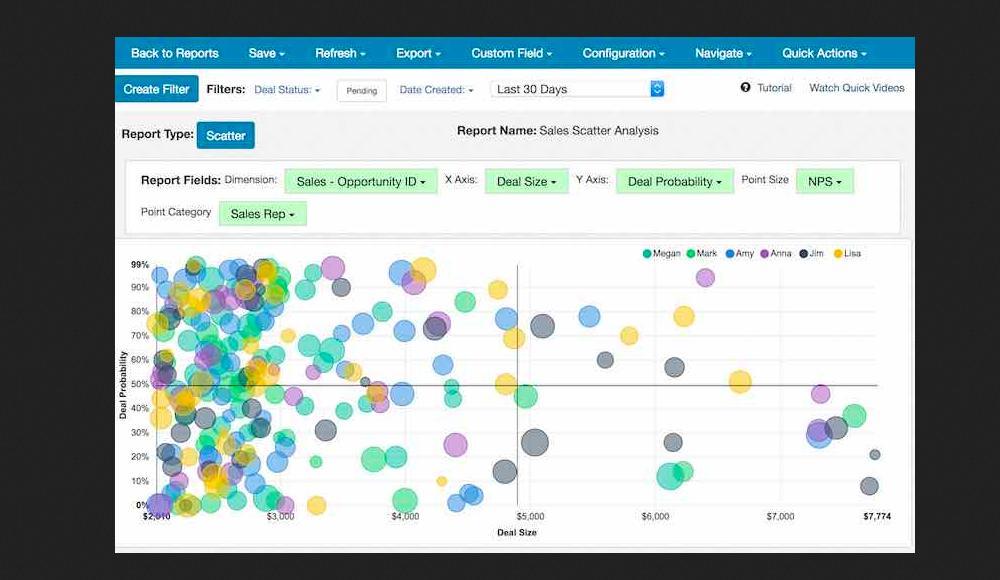Click Jim's dark legend marker
This screenshot has height=580, width=1000.
[x=803, y=254]
